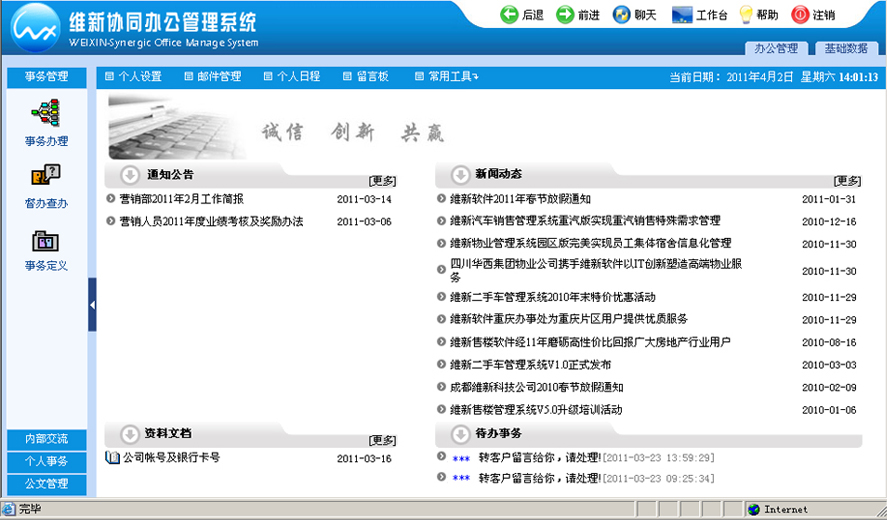887x521 pixels.
Task: Open news 四川华西集团物业公司携手维新软件
Action: 596,270
